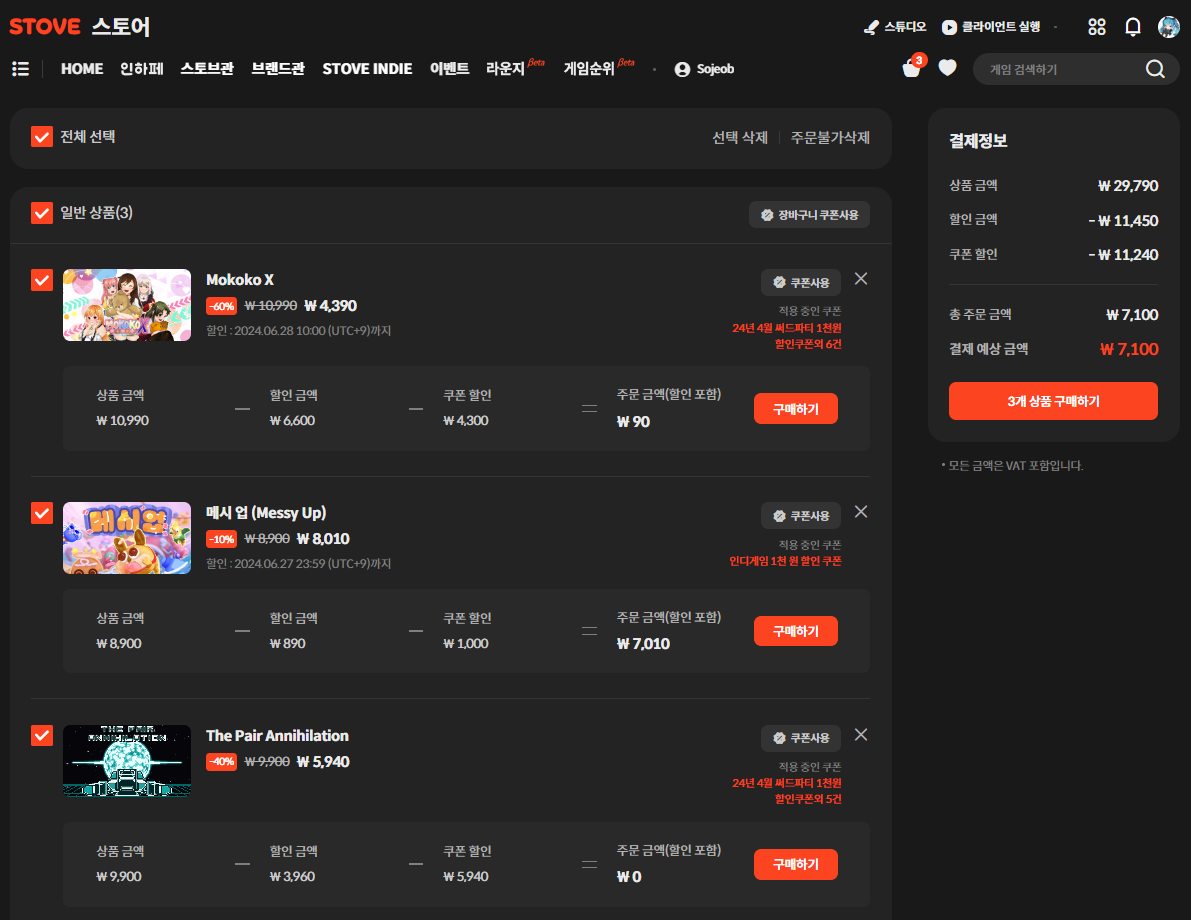Open the hamburger category menu icon

[x=21, y=69]
